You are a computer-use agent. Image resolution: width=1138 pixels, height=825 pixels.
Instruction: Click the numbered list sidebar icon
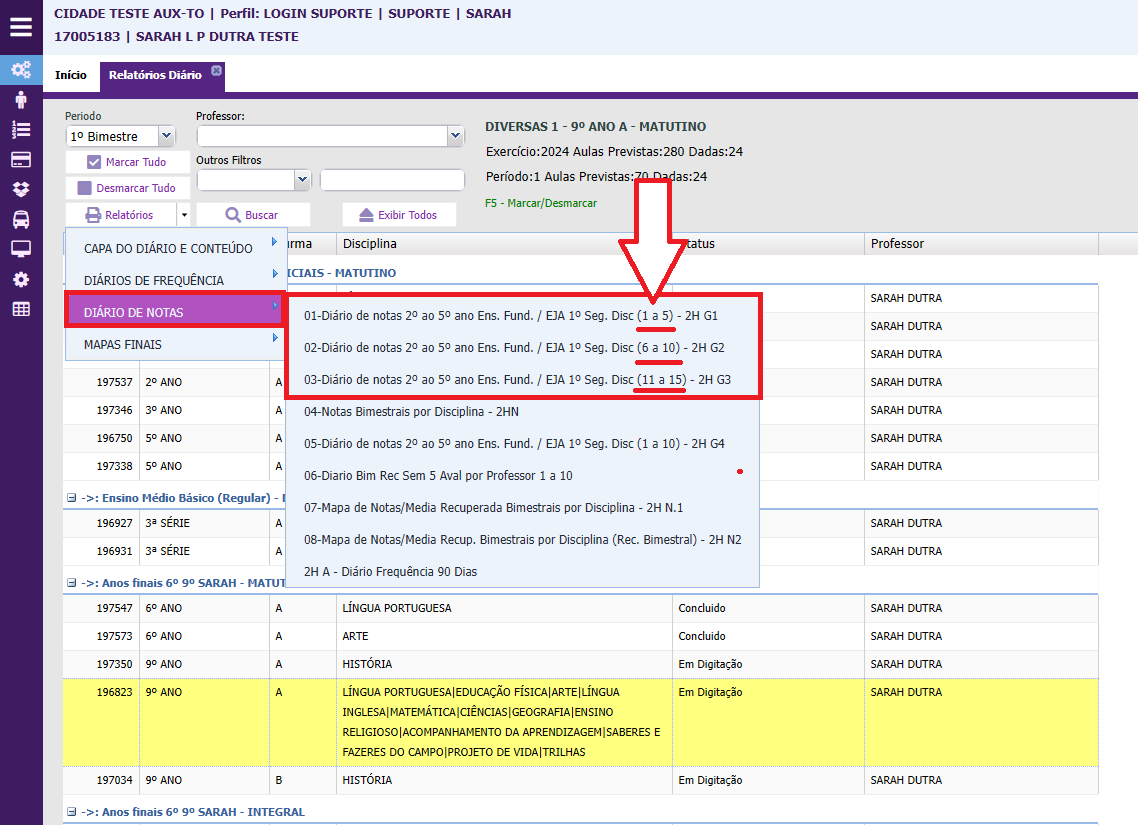pos(21,129)
